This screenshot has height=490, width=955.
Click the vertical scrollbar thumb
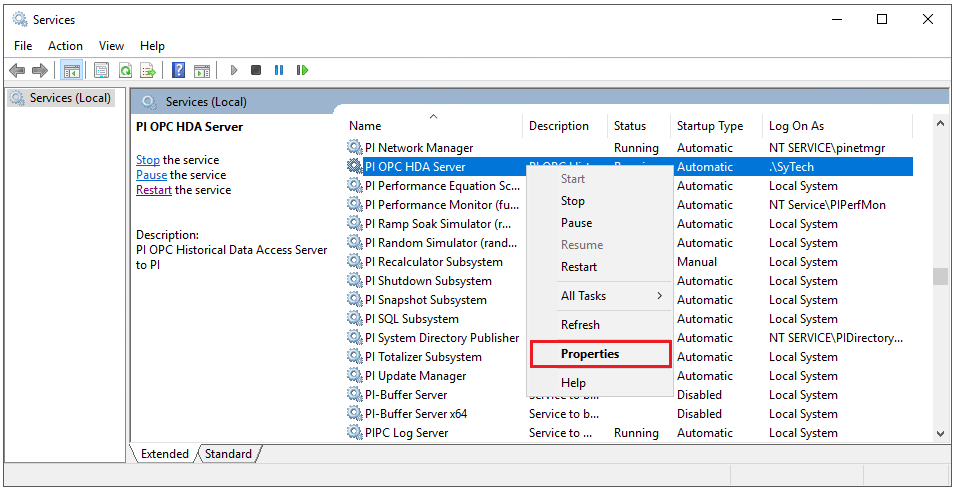coord(940,276)
